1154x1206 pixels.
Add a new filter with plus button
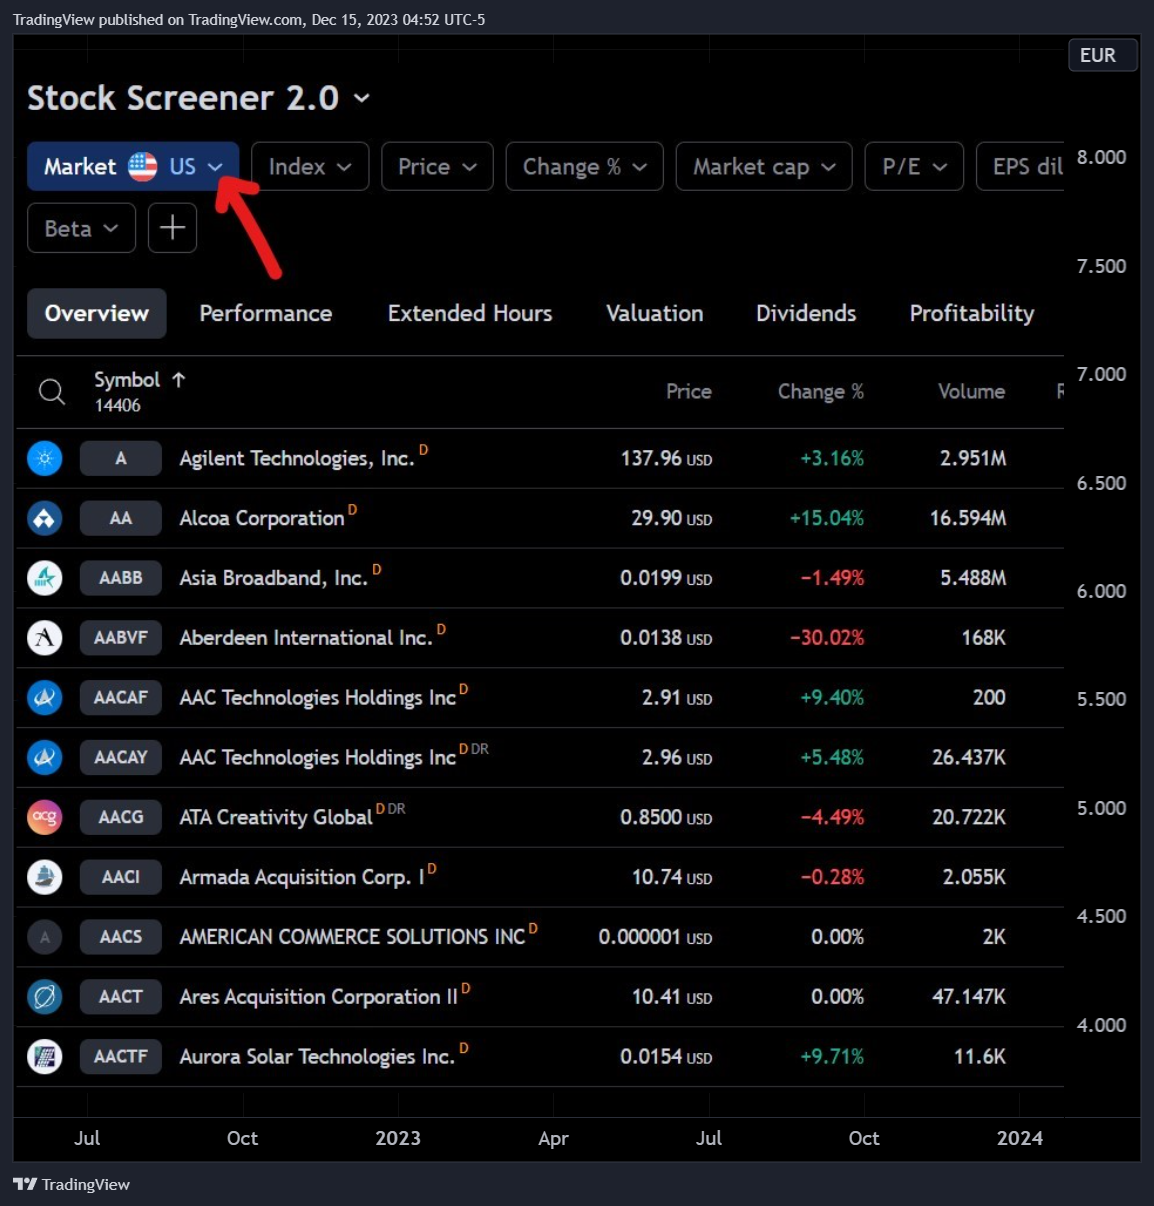[172, 228]
